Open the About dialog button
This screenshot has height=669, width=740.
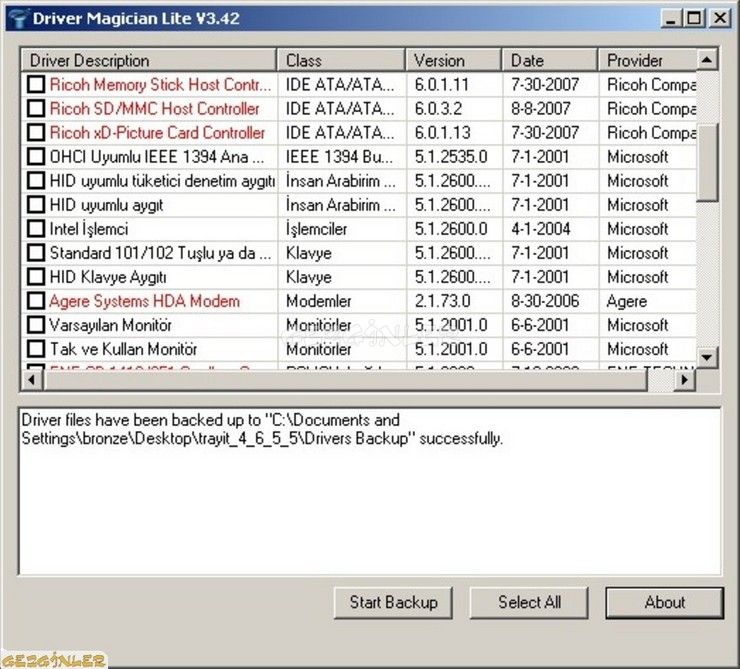point(664,602)
